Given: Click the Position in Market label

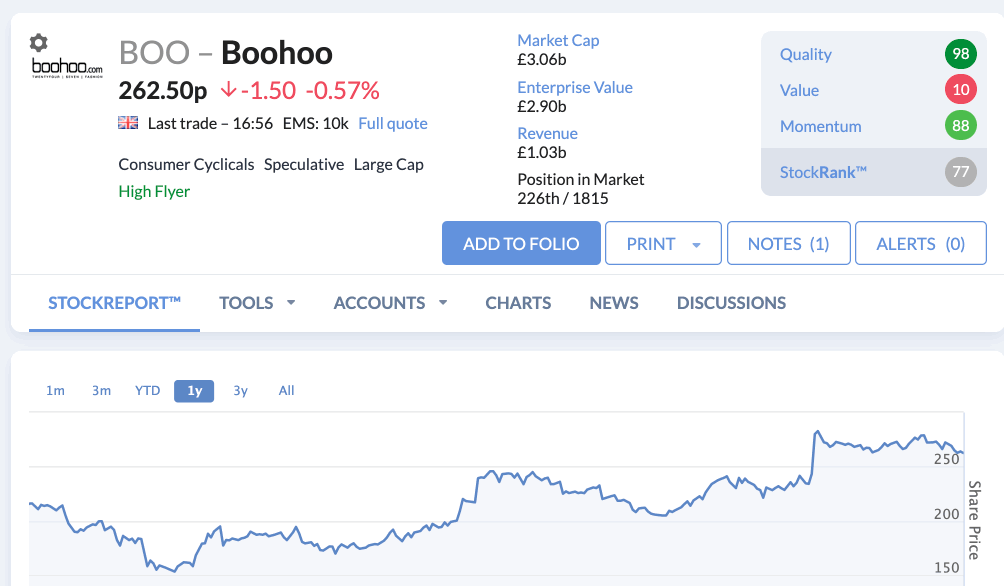Looking at the screenshot, I should point(581,179).
